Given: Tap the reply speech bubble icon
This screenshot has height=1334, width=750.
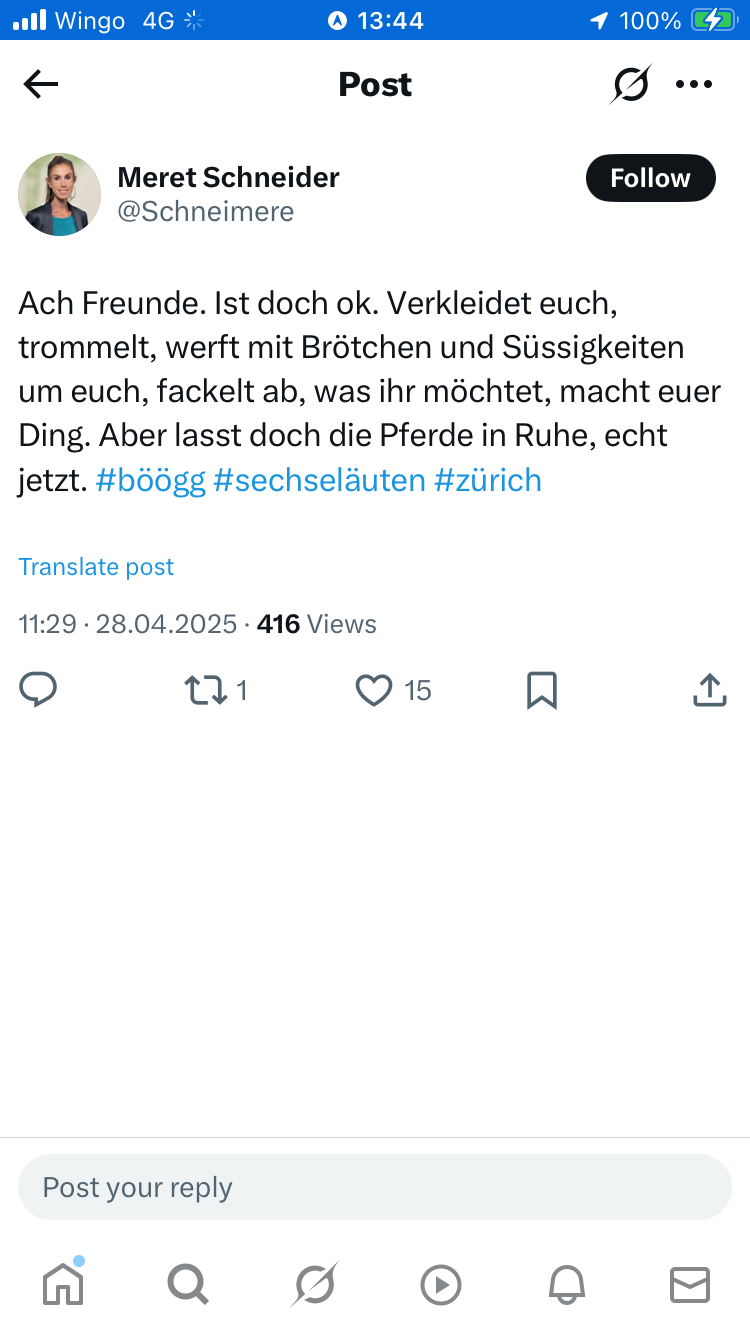Looking at the screenshot, I should [39, 690].
